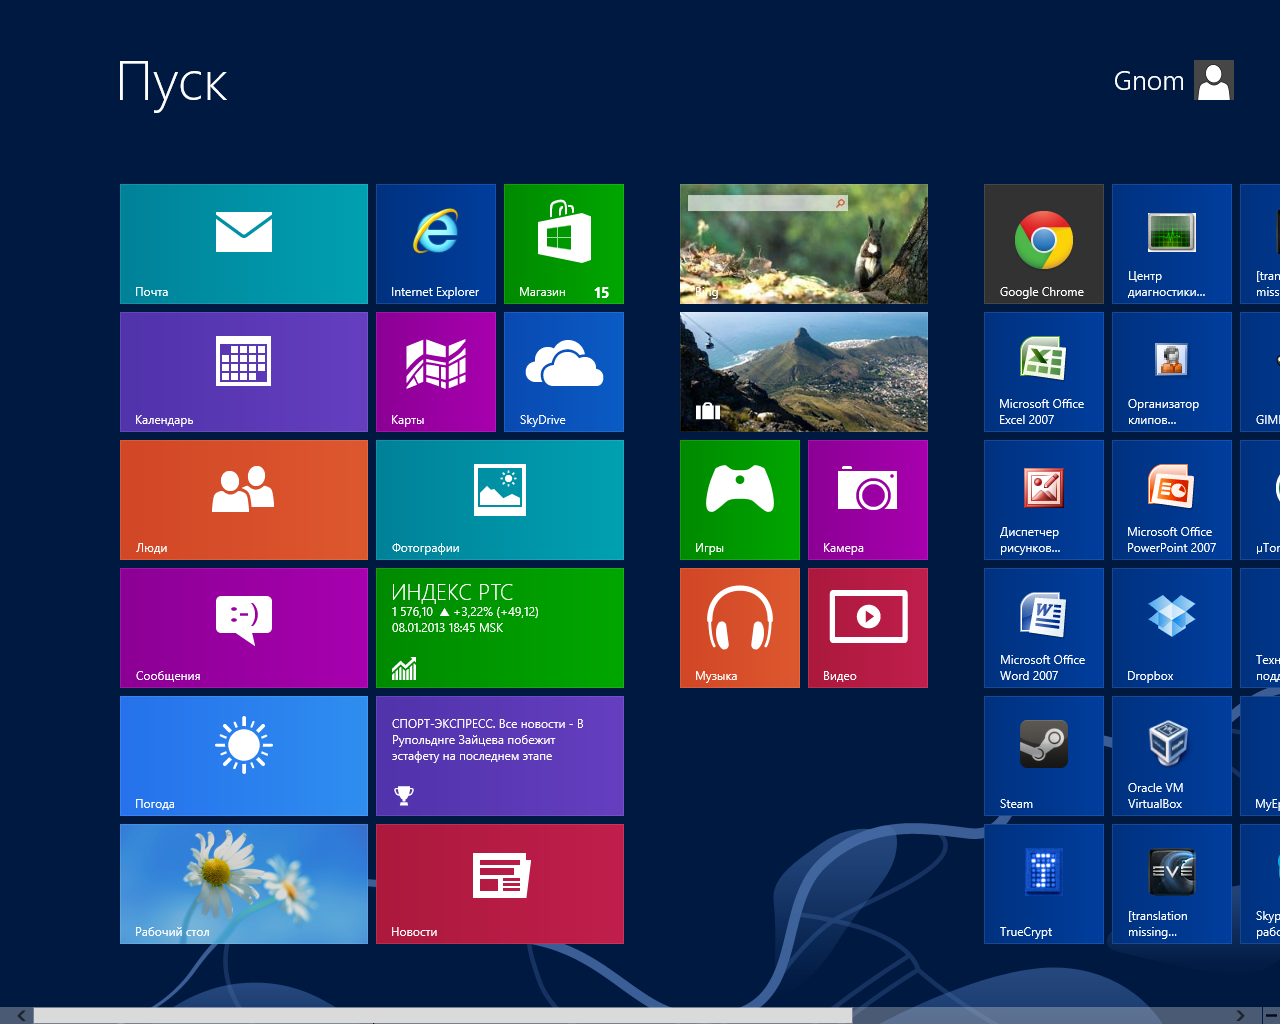Screen dimensions: 1280x1024
Task: Open the Карты maps tile
Action: 436,372
